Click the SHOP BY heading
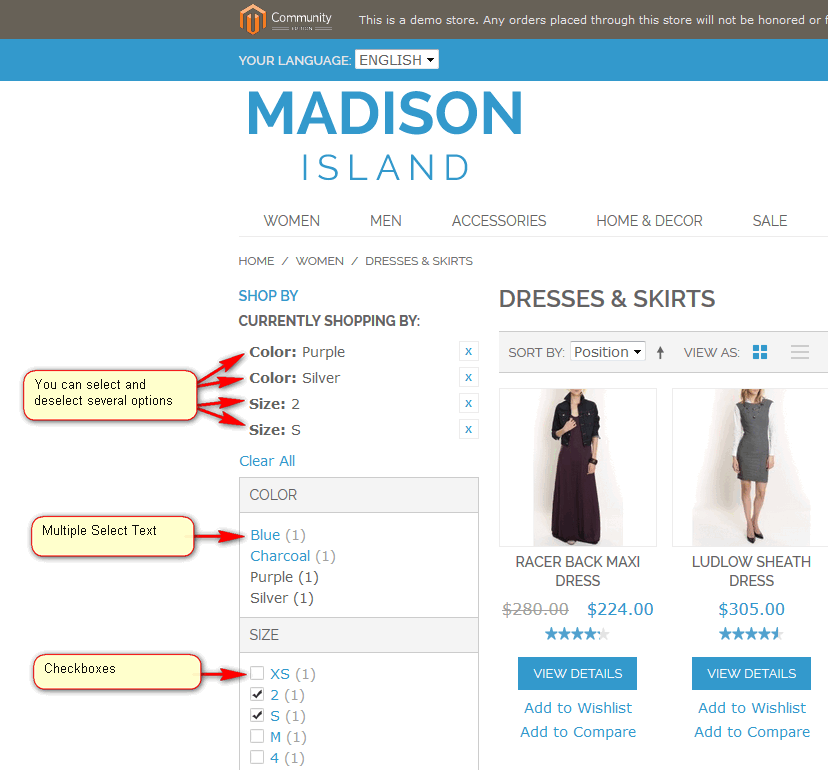828x770 pixels. tap(268, 296)
